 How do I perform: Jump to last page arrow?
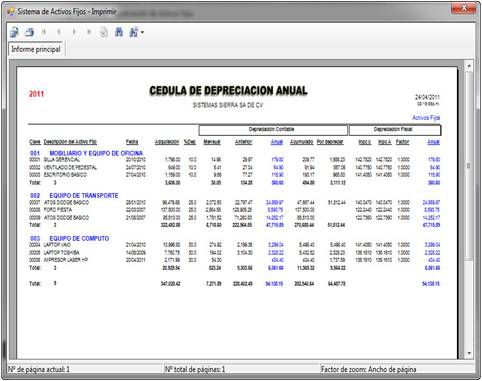click(89, 32)
